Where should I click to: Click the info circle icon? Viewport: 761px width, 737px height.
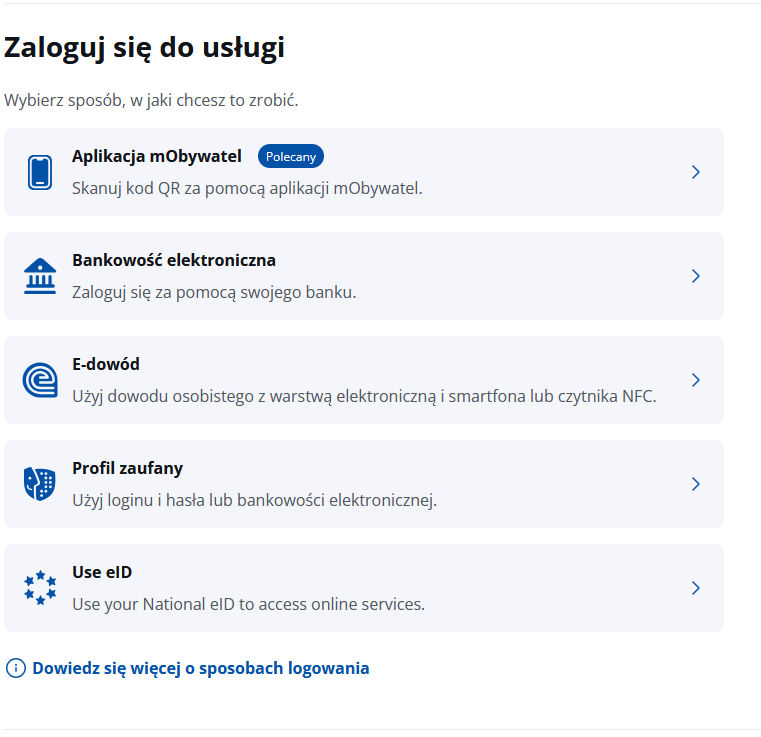[16, 668]
